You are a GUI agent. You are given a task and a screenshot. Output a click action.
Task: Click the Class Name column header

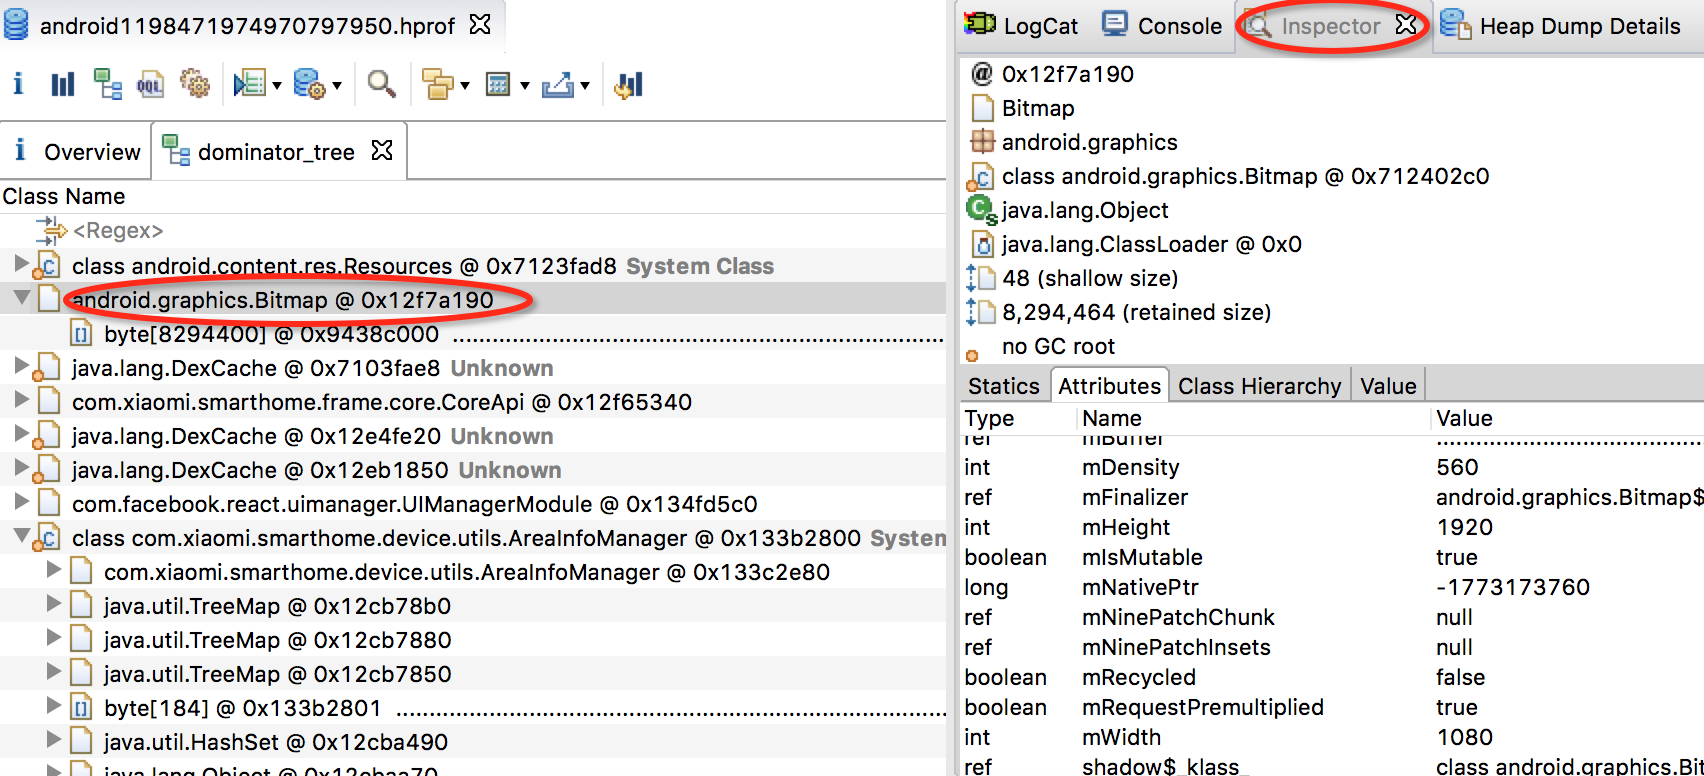pos(64,196)
